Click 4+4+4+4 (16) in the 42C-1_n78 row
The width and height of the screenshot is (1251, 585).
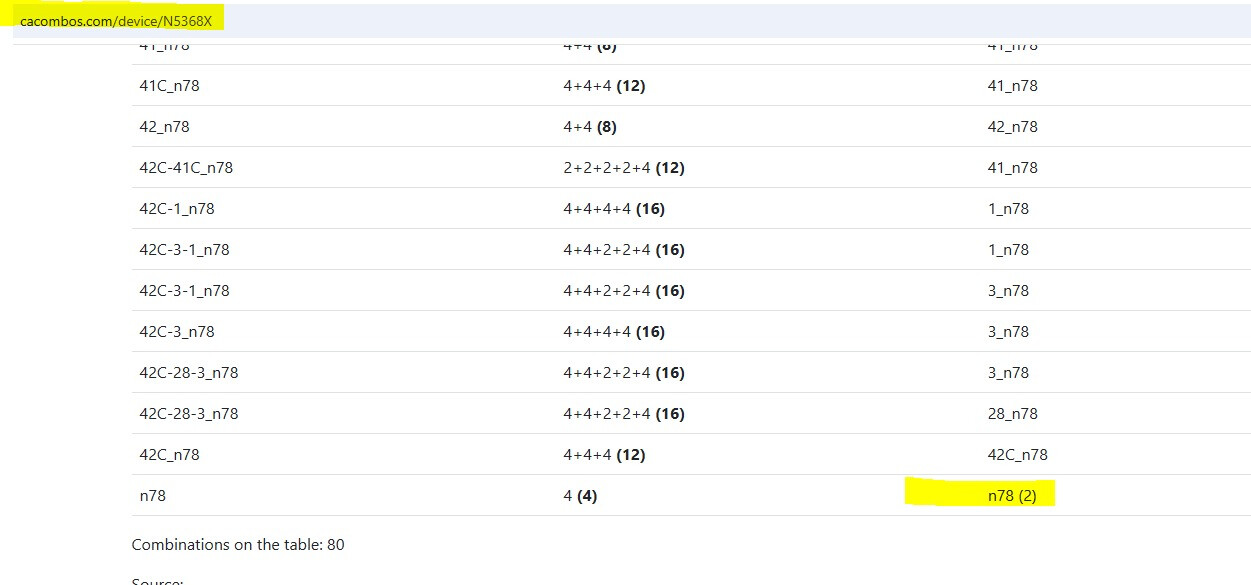[x=613, y=209]
